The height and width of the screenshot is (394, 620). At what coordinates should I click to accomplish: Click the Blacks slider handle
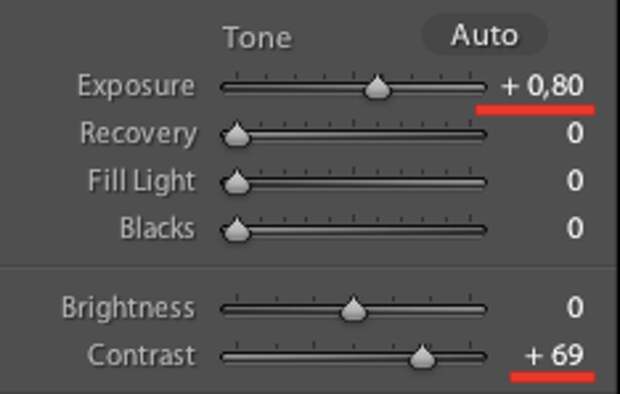coord(236,229)
